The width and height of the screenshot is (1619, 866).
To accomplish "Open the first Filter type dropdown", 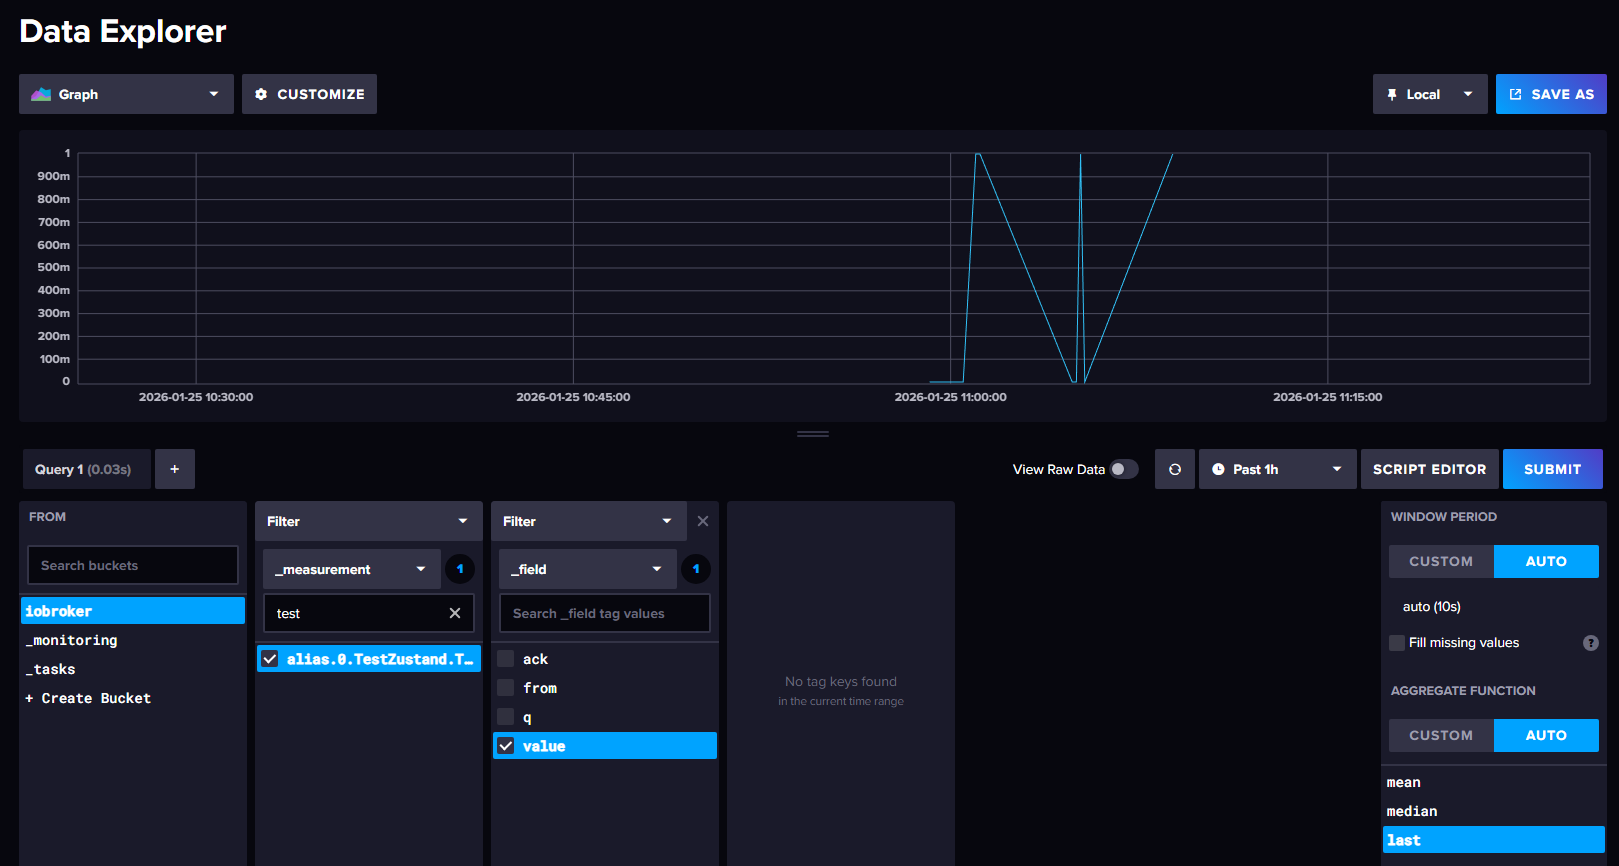I will pos(368,521).
